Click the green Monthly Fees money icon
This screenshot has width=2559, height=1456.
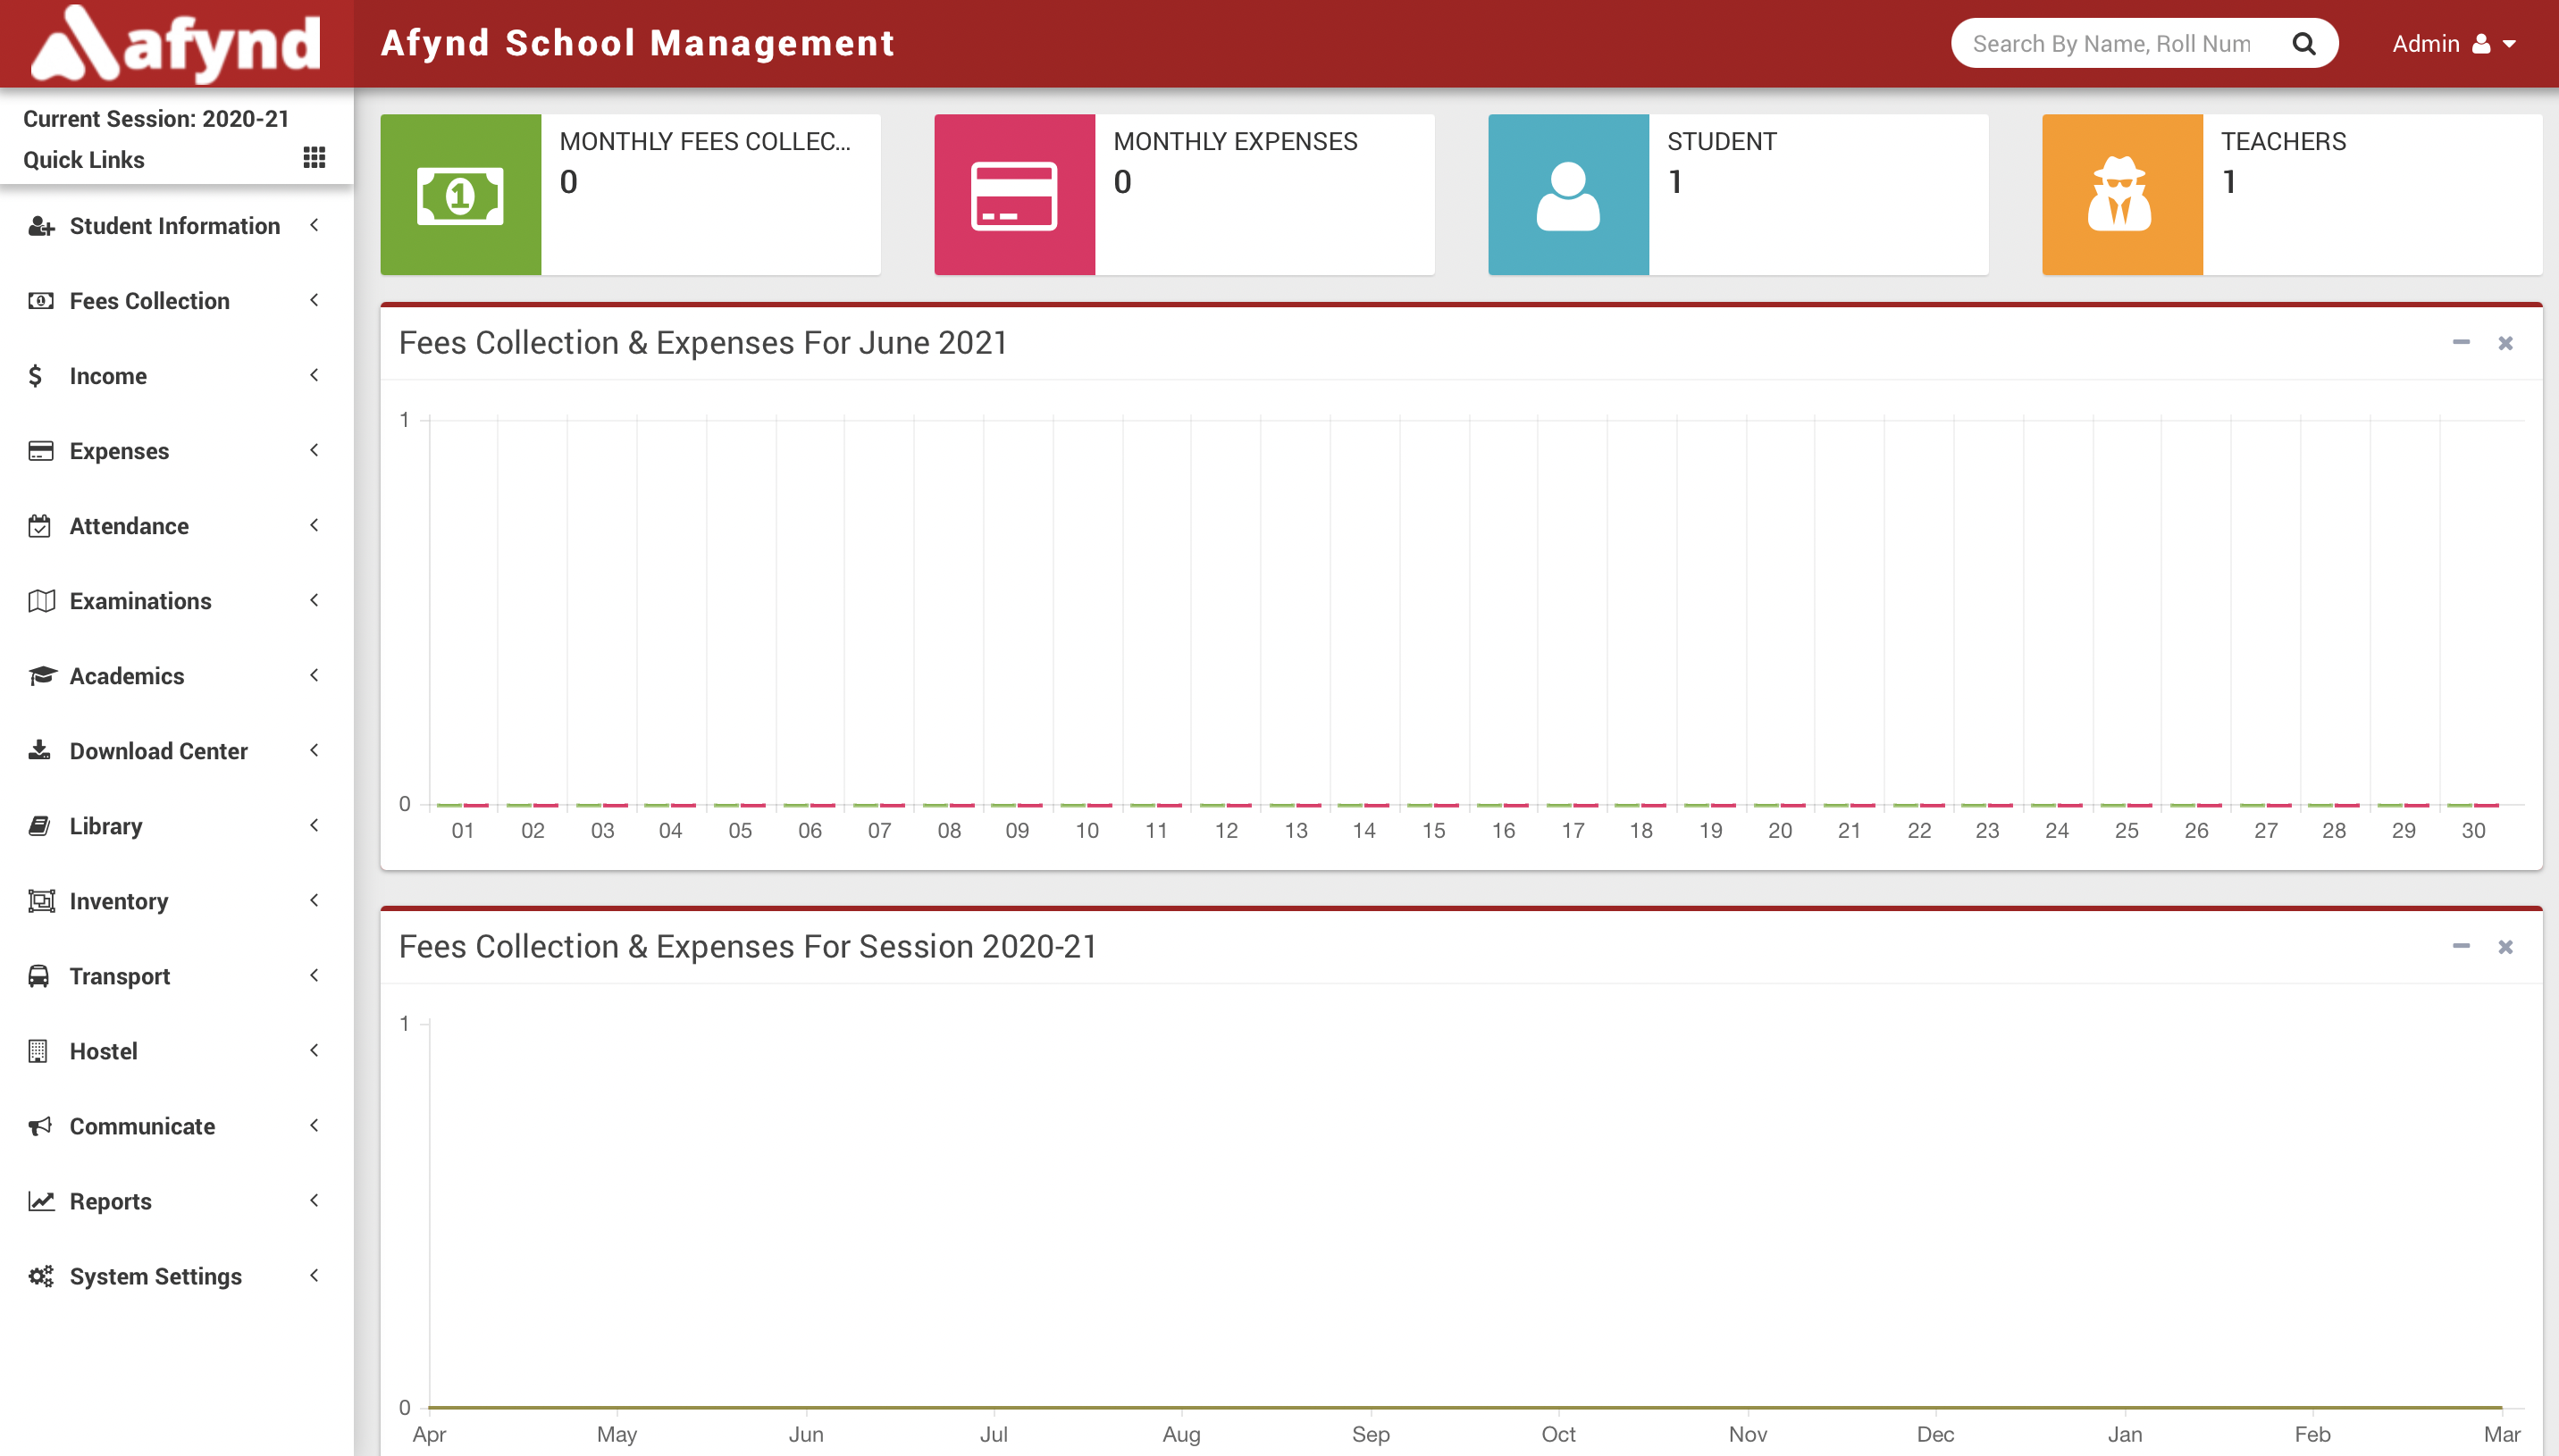460,195
